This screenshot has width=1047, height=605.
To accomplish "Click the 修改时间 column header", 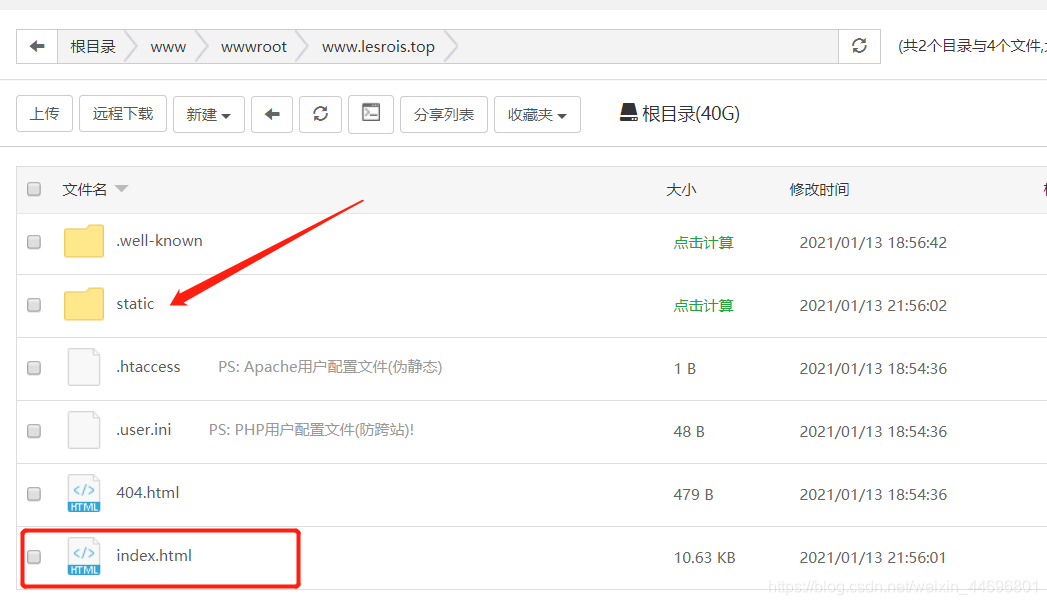I will [x=819, y=190].
